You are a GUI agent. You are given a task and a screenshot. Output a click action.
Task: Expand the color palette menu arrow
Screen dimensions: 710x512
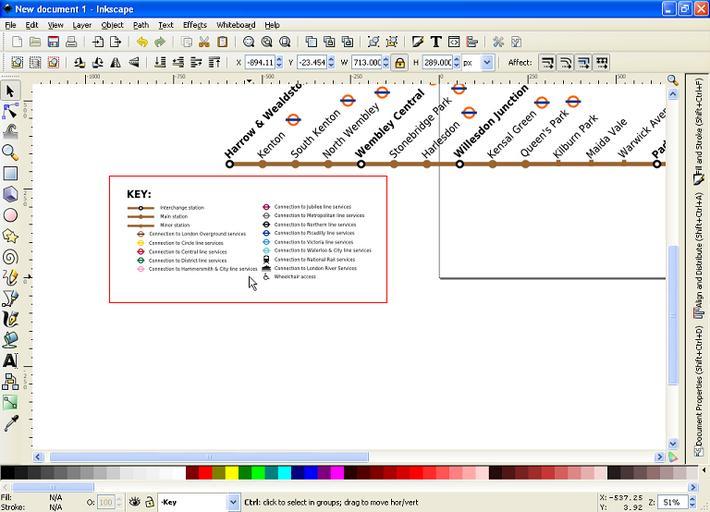coord(704,470)
